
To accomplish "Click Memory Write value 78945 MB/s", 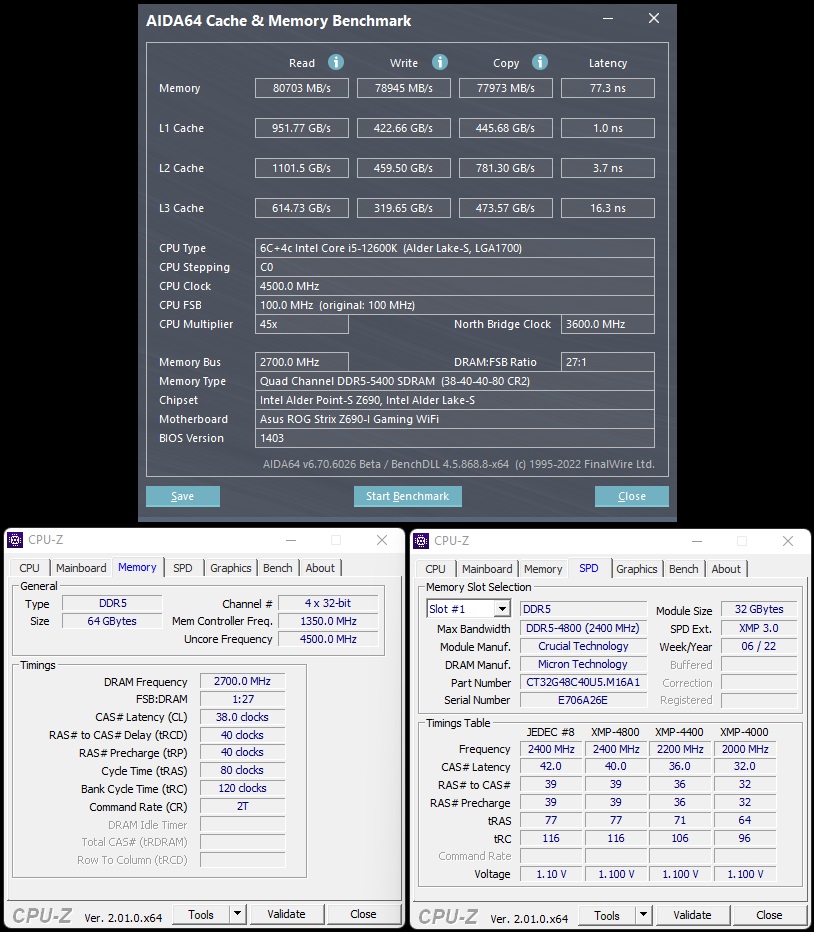I will tap(404, 88).
